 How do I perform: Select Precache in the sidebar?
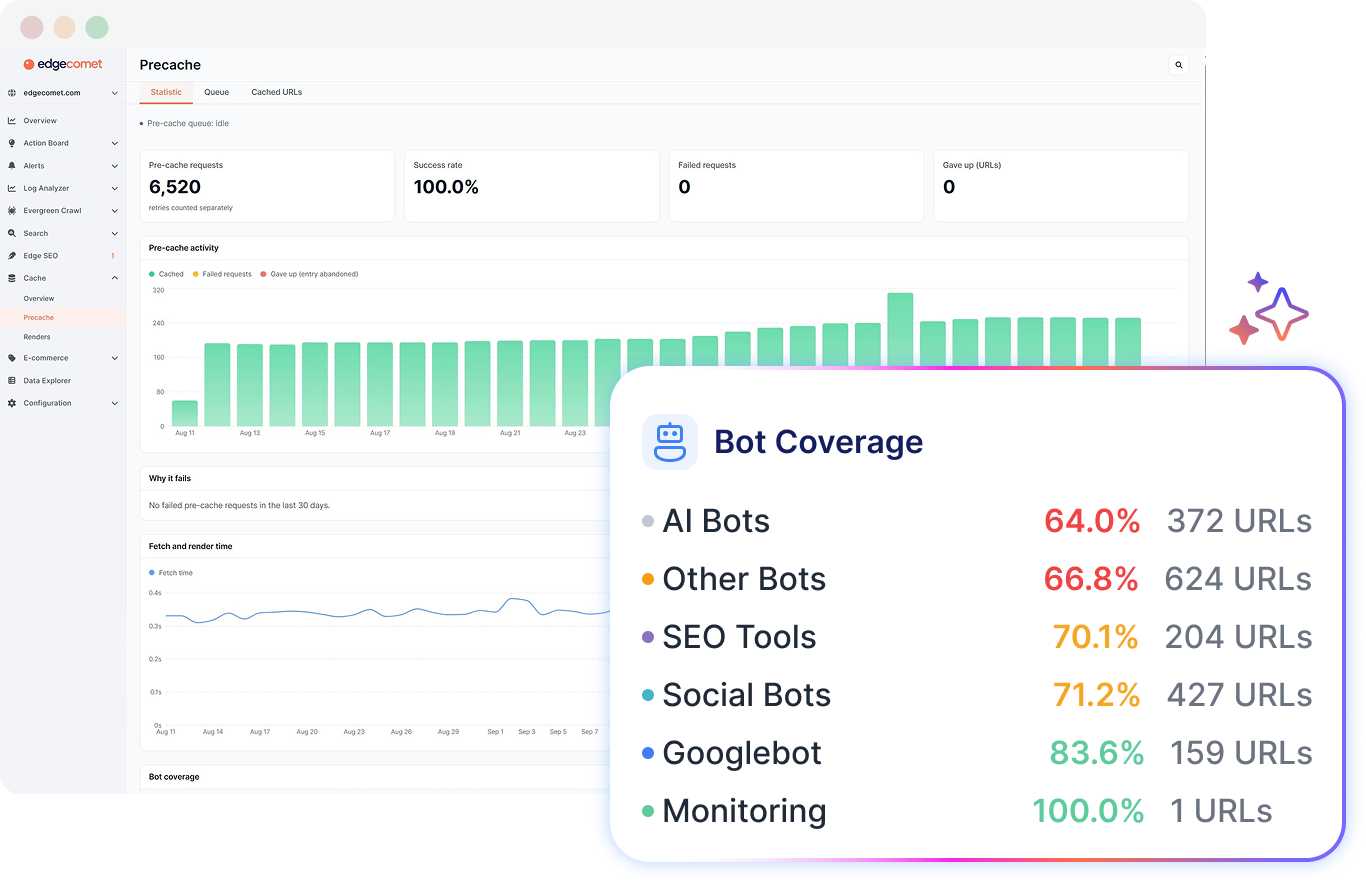click(x=63, y=318)
